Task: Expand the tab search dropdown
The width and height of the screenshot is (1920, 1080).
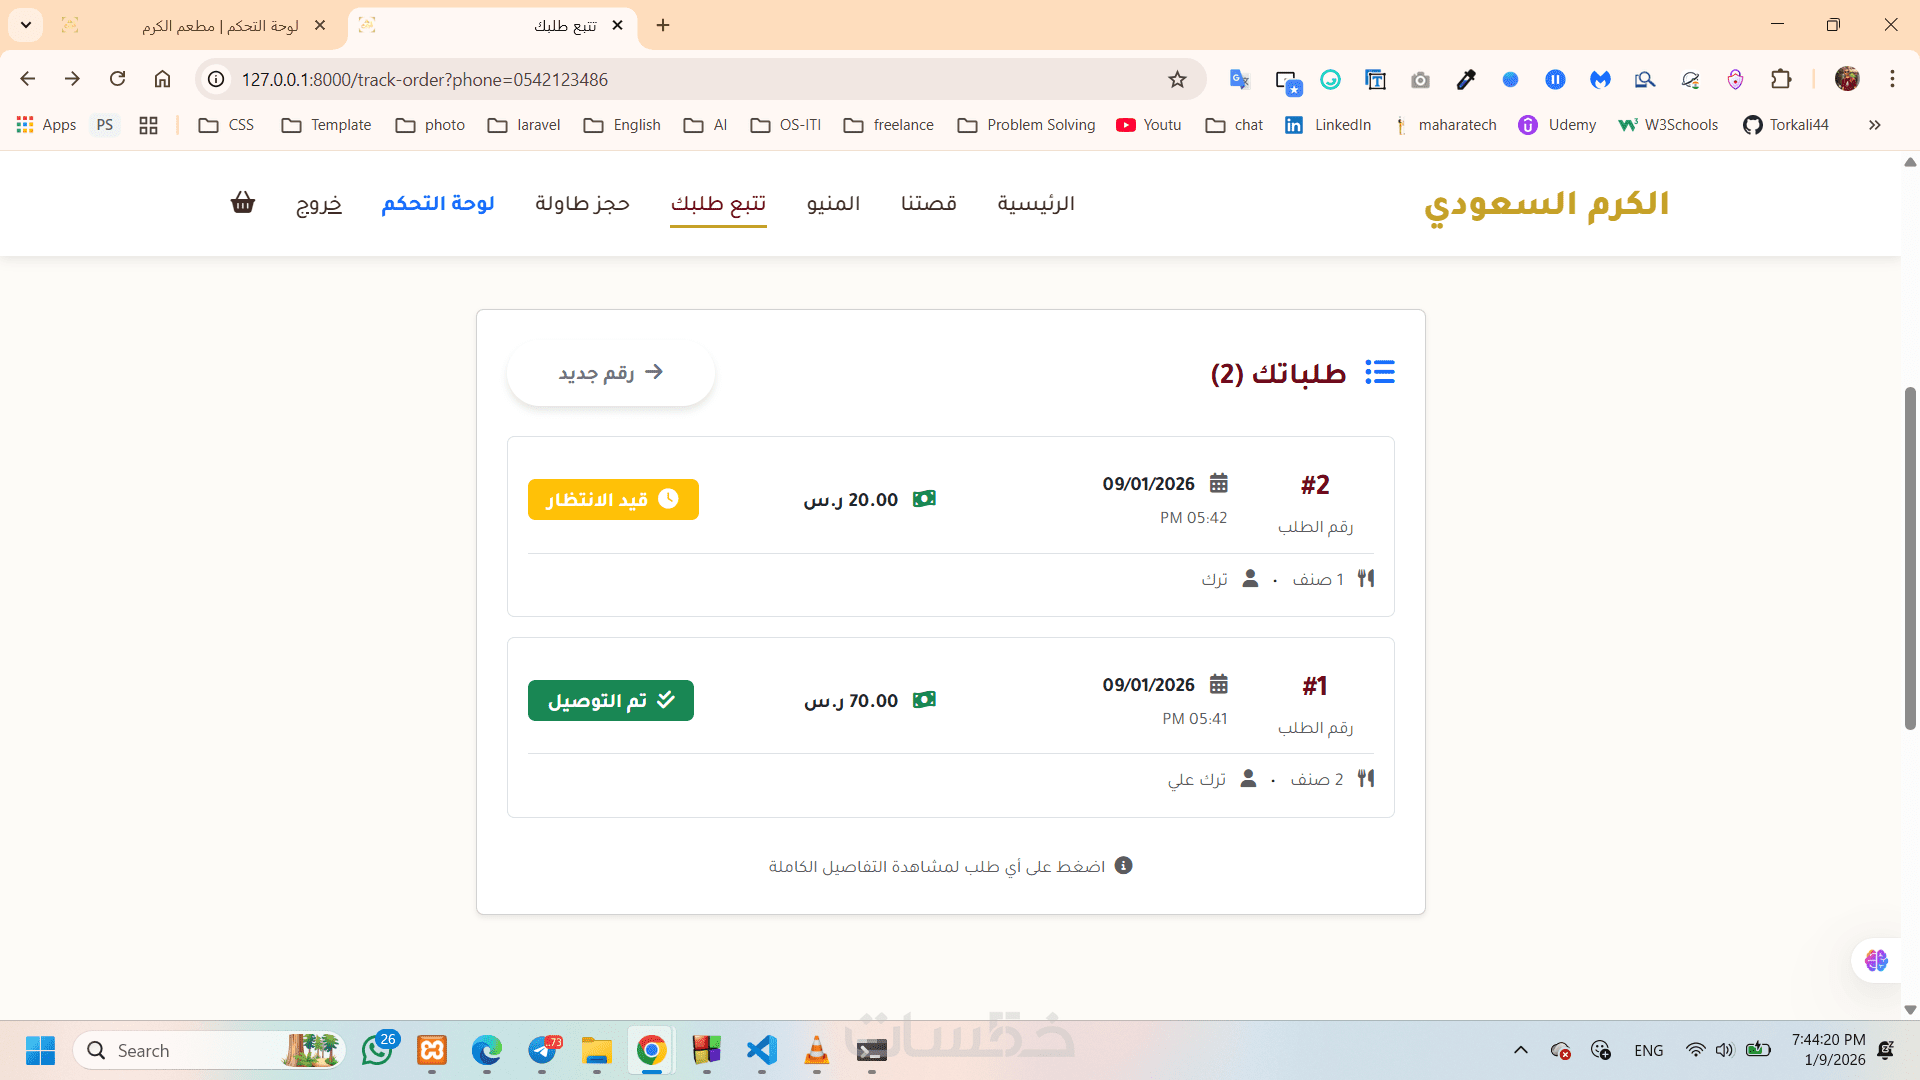Action: (x=26, y=25)
